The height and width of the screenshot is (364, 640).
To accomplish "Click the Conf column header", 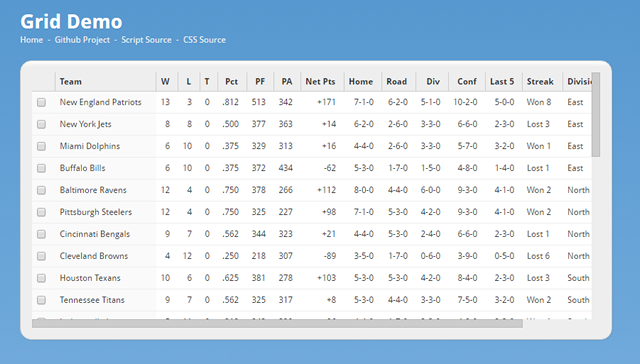I will pos(467,82).
